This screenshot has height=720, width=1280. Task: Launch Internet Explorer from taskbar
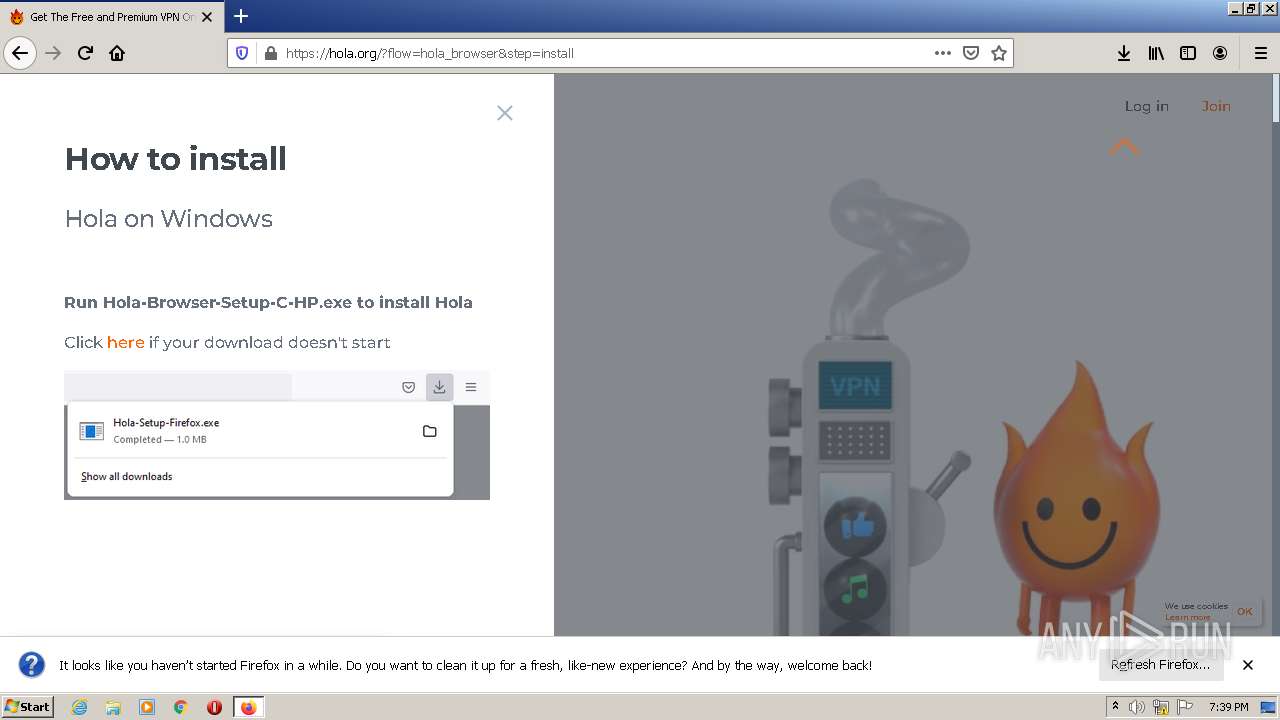[80, 707]
